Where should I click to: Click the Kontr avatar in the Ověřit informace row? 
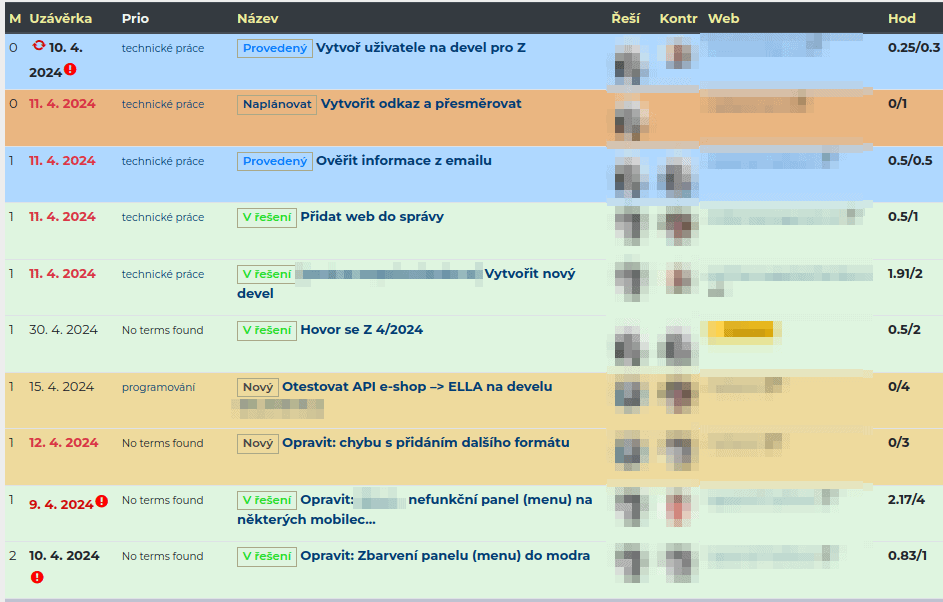coord(679,175)
